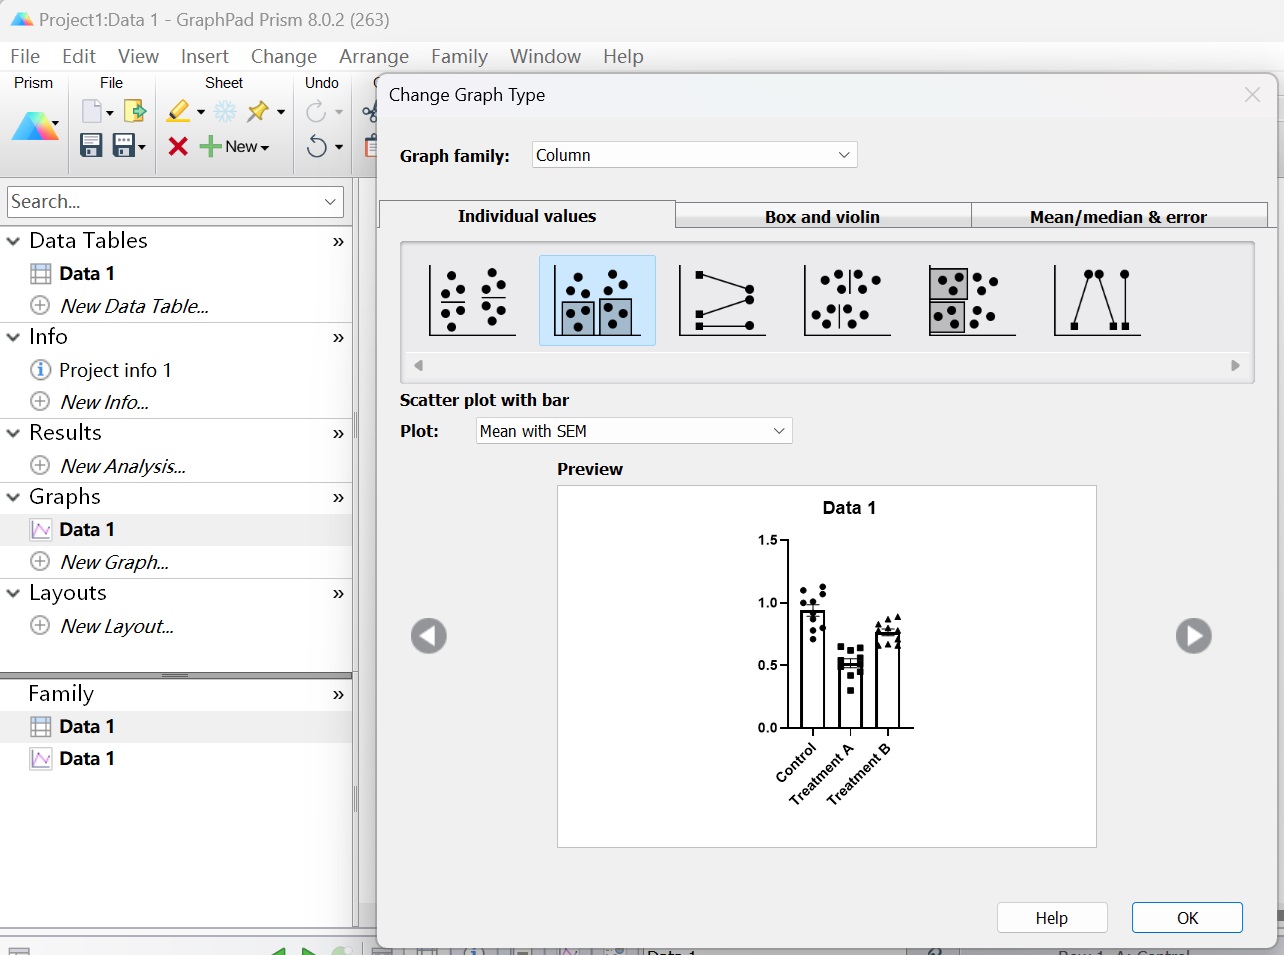Click the red X delete sheet icon
The width and height of the screenshot is (1284, 955).
click(178, 147)
